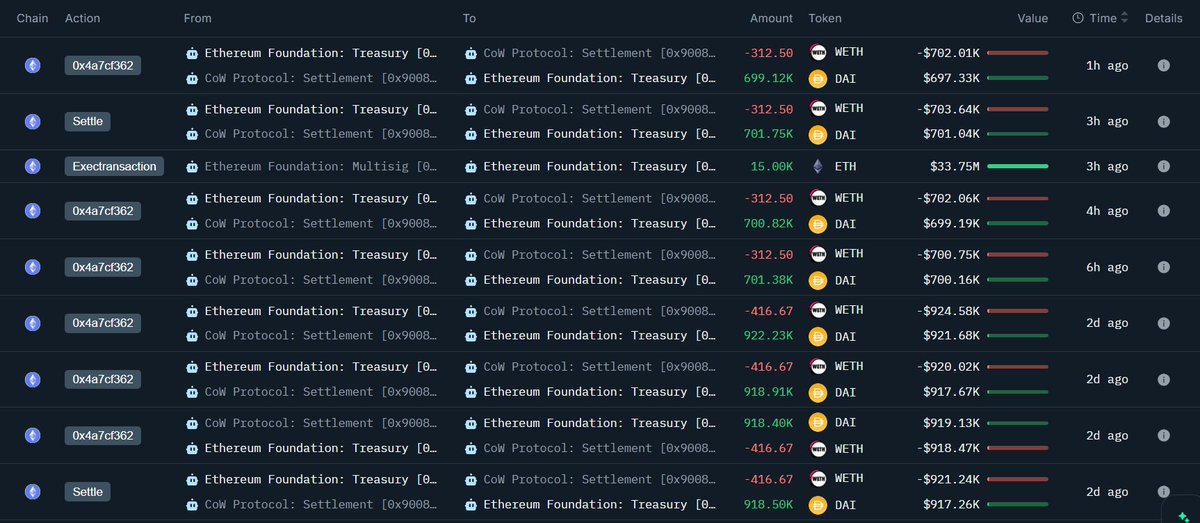Screen dimensions: 1200x523
Task: Click the Amount column header
Action: pos(771,18)
